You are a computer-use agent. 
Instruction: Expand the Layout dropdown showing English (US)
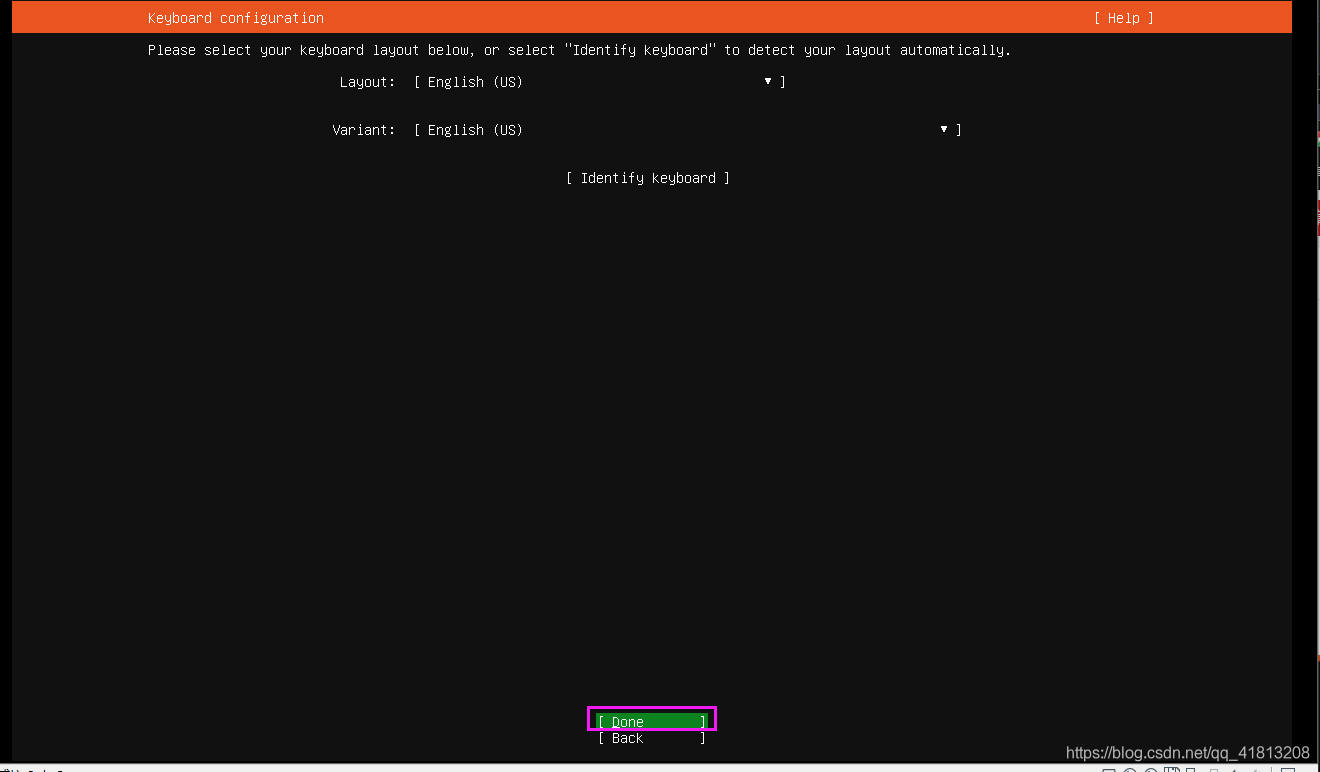pos(600,82)
